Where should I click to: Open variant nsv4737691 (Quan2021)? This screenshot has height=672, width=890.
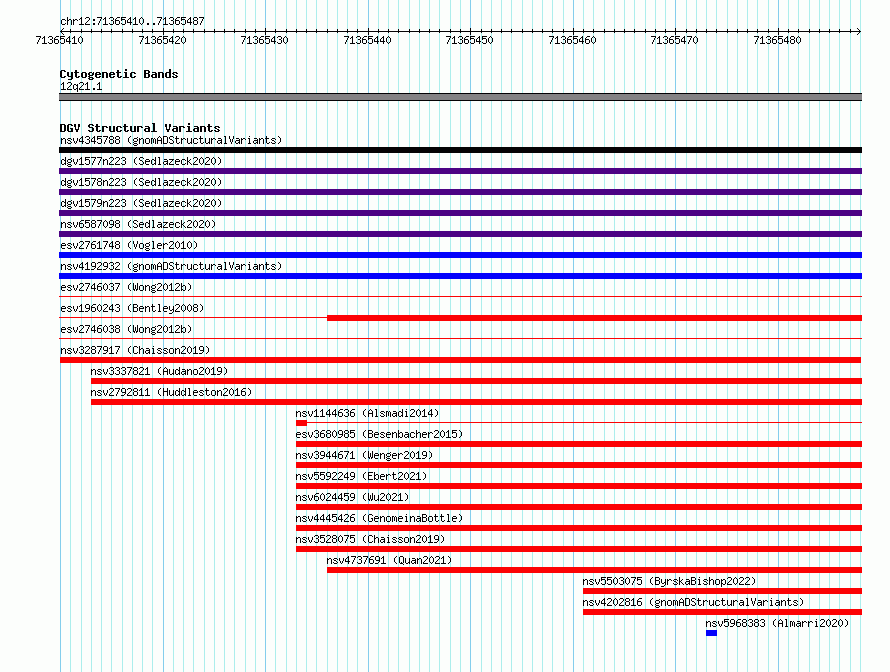389,560
